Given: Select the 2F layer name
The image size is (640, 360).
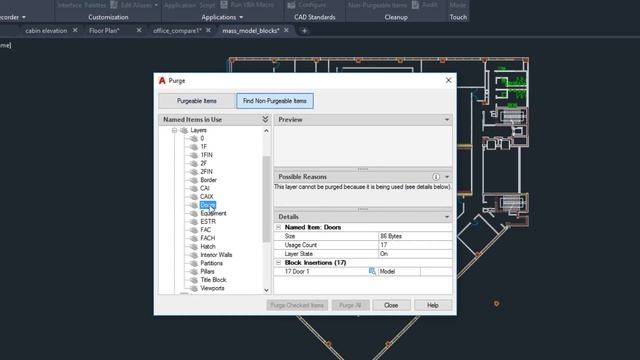Looking at the screenshot, I should (x=204, y=163).
